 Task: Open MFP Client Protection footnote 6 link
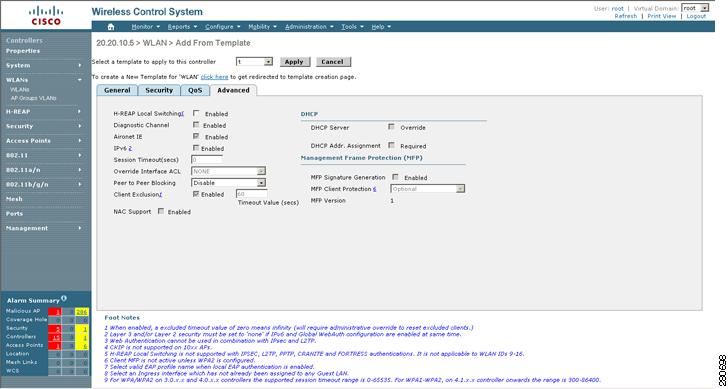[374, 189]
